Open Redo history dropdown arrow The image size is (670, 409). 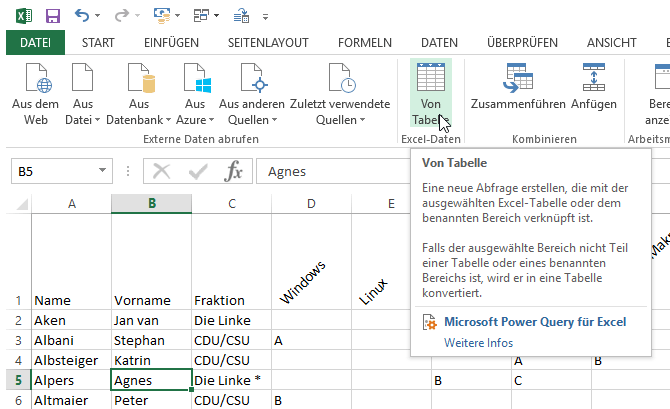click(x=137, y=16)
